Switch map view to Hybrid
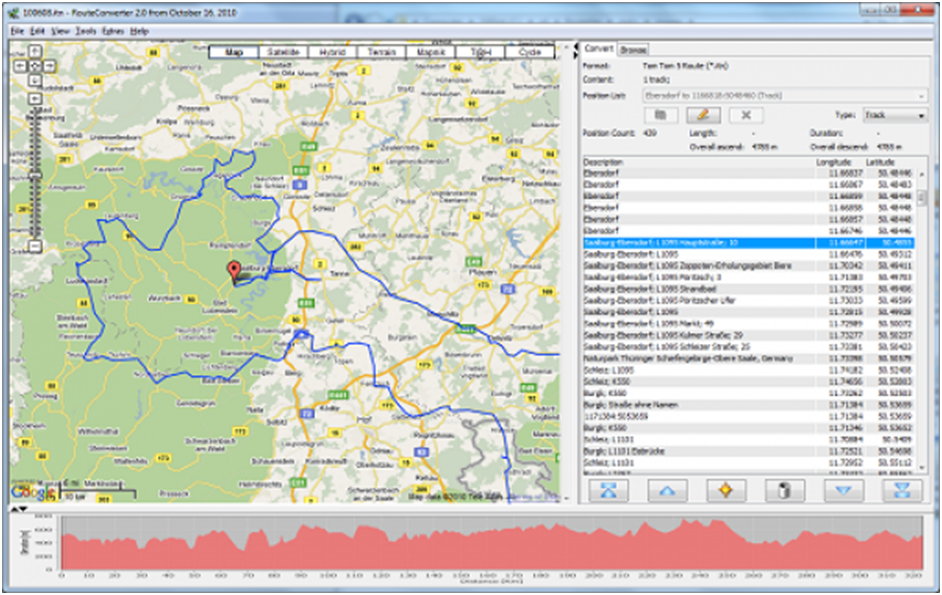Viewport: 942px width, 595px height. pyautogui.click(x=332, y=52)
